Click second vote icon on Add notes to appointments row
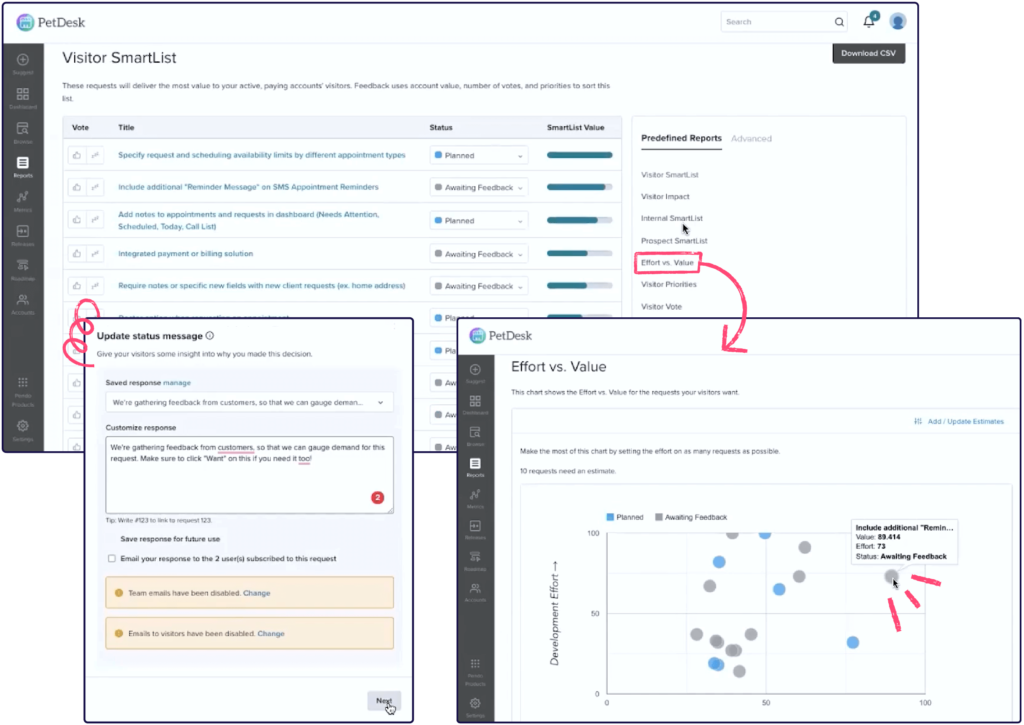This screenshot has height=725, width=1024. (x=95, y=220)
